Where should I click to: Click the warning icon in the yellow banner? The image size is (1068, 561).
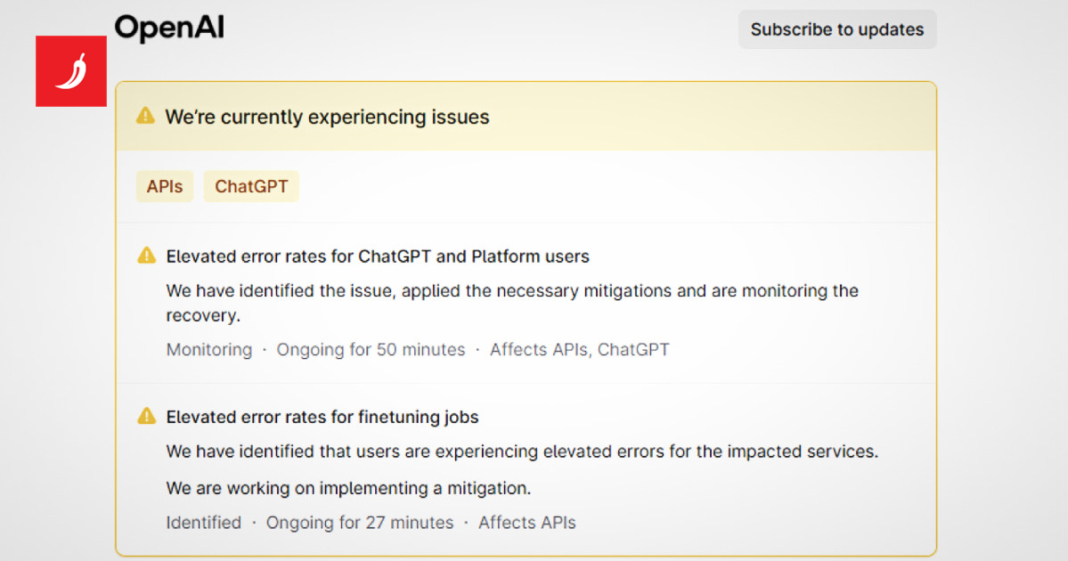tap(146, 116)
